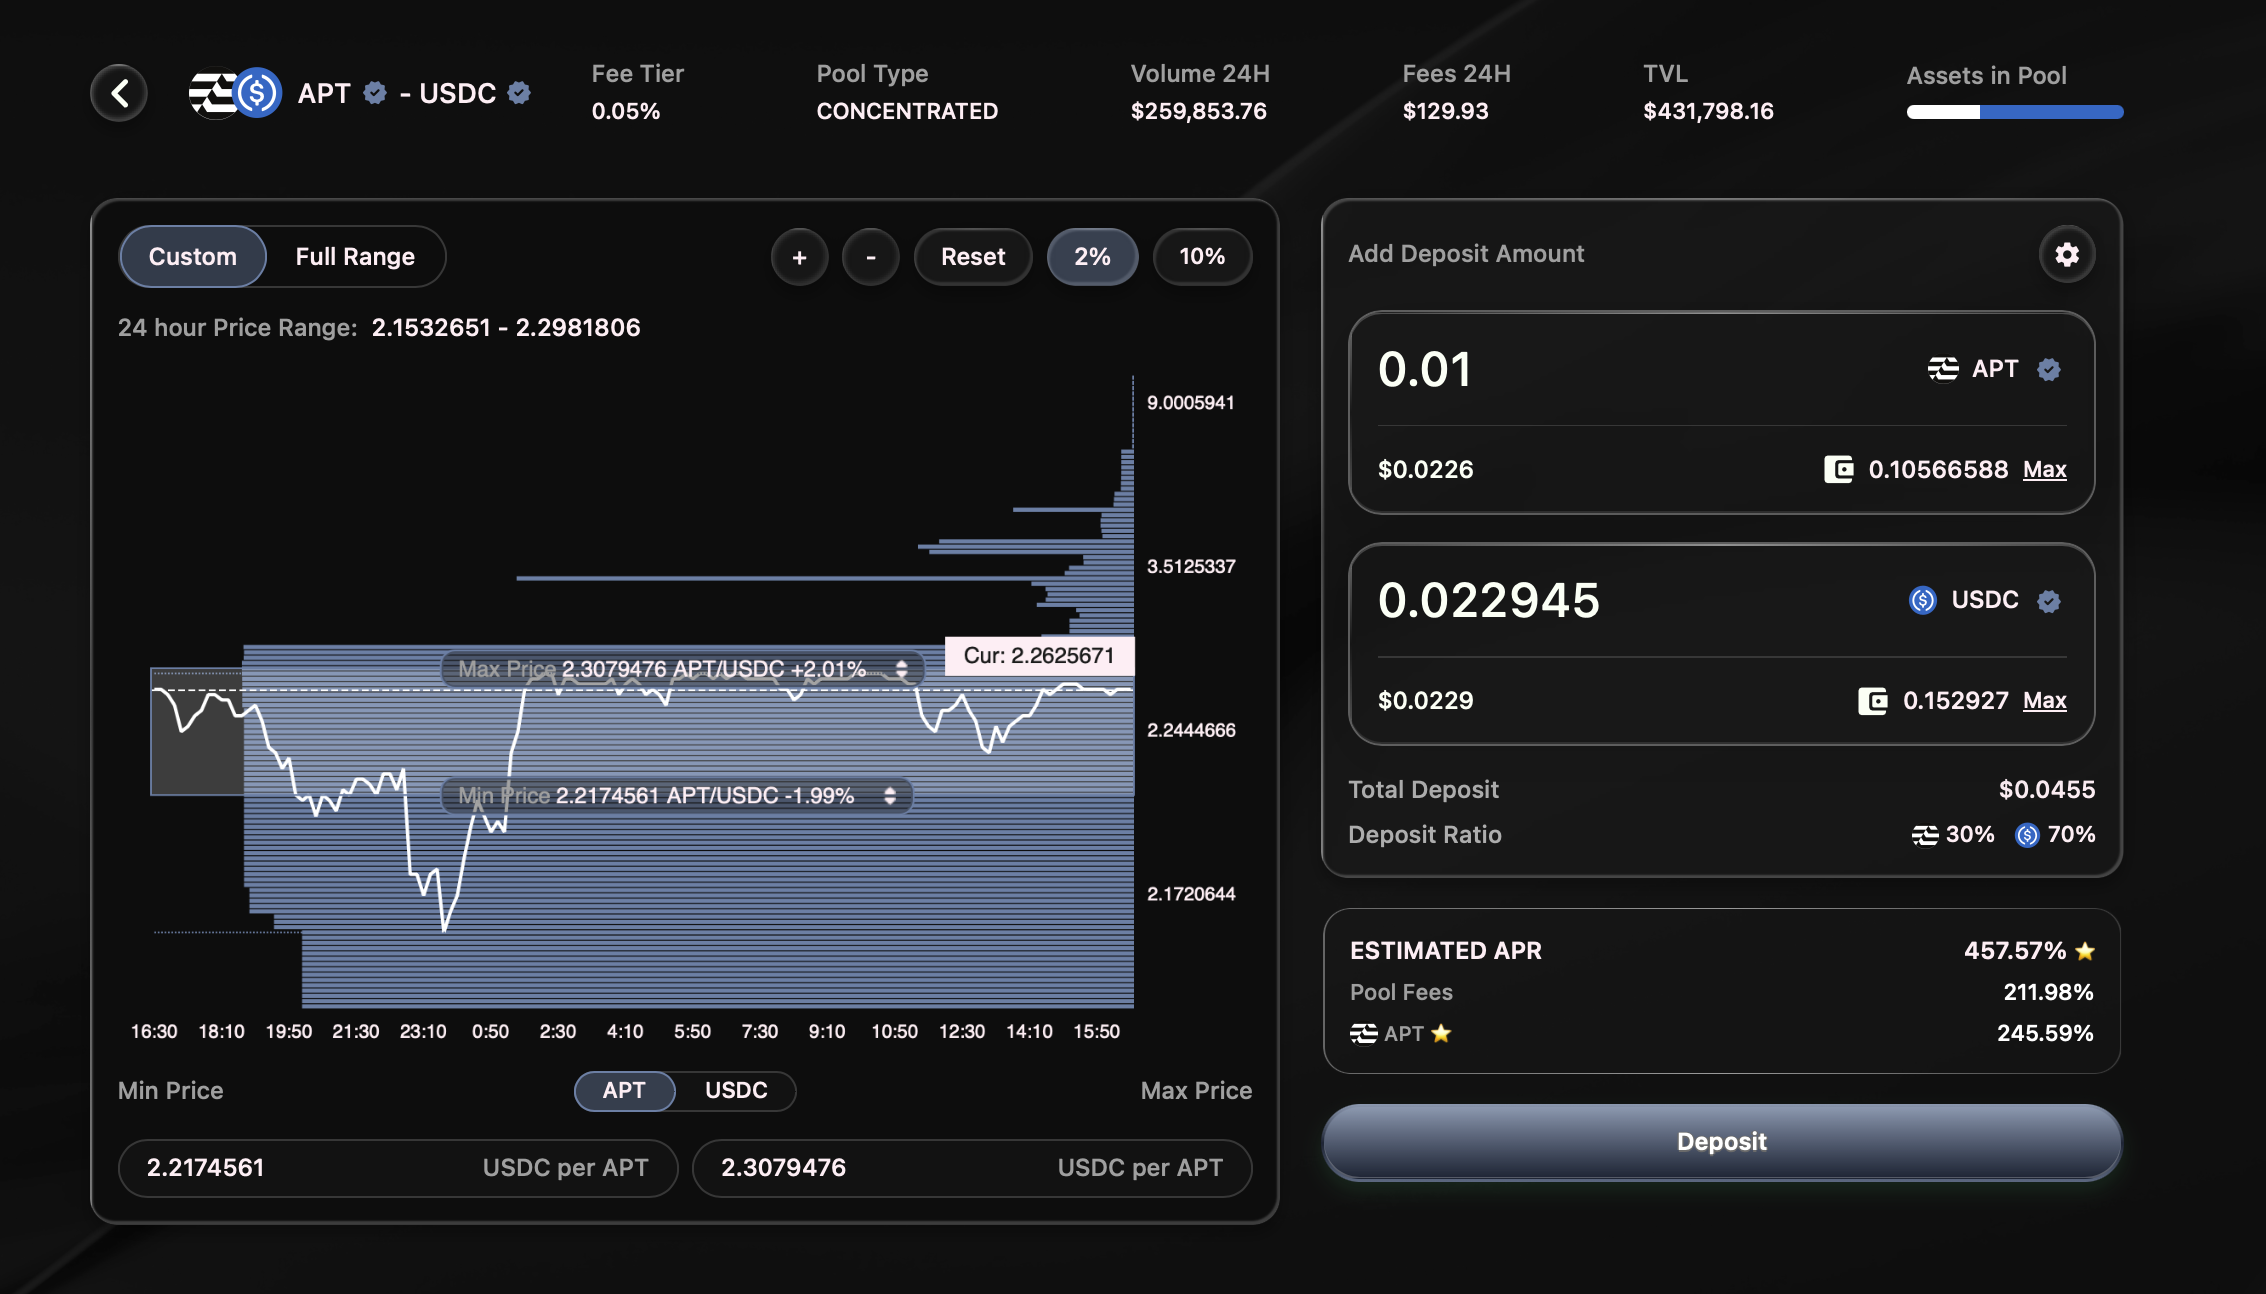Toggle price denomination to USDC
The width and height of the screenshot is (2266, 1294).
735,1090
